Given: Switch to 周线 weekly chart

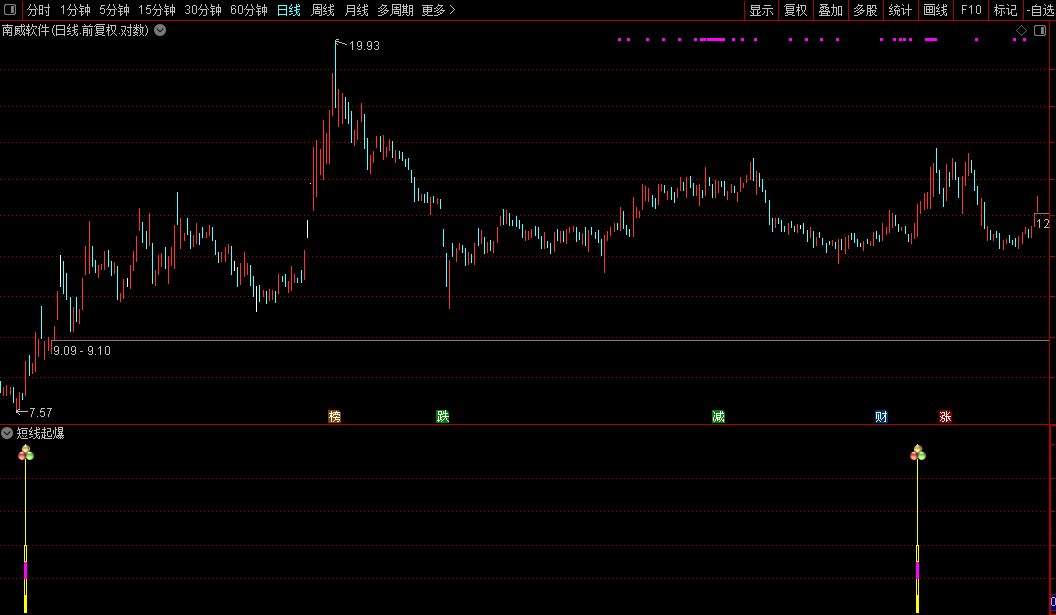Looking at the screenshot, I should click(323, 10).
